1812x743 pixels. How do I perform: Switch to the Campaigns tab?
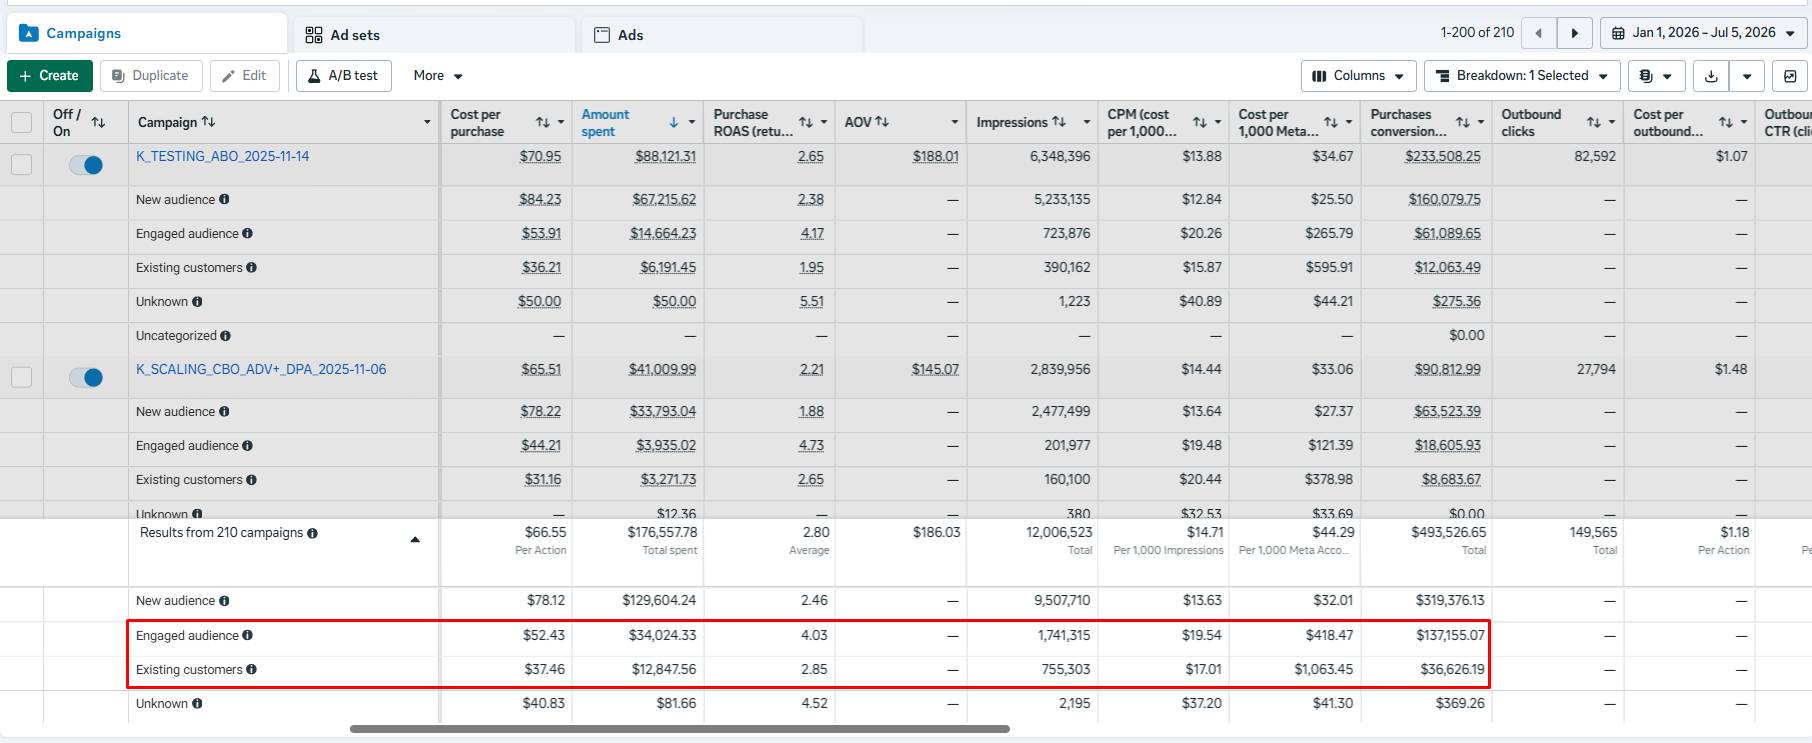146,33
